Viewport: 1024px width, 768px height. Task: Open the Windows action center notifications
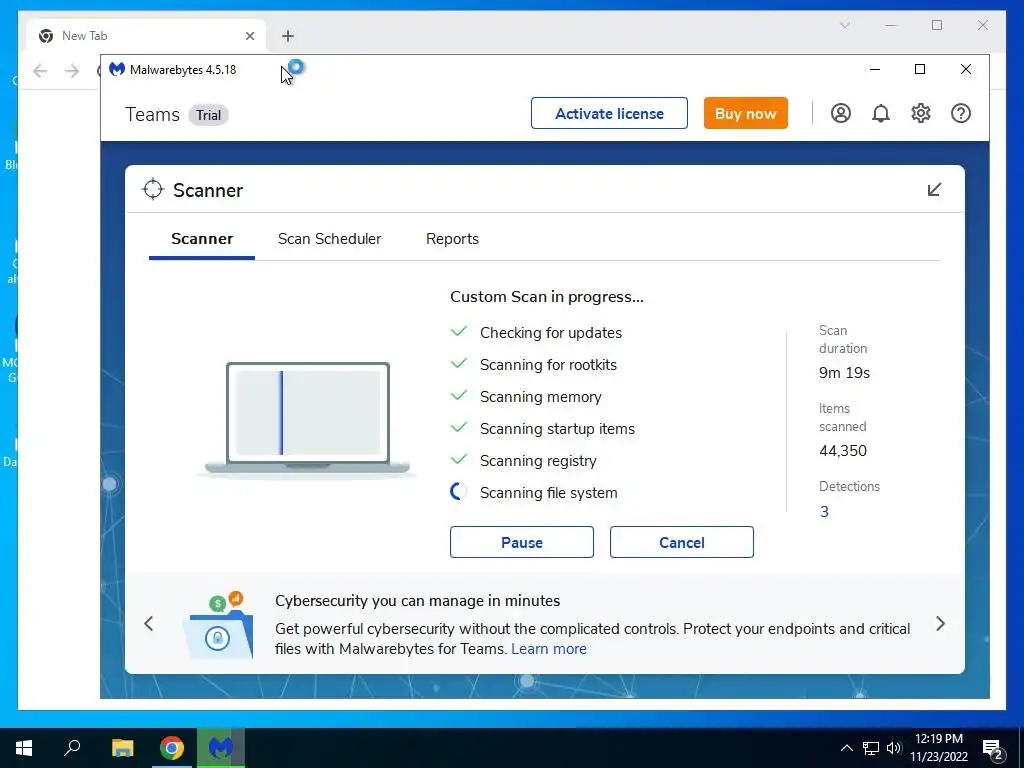(993, 749)
